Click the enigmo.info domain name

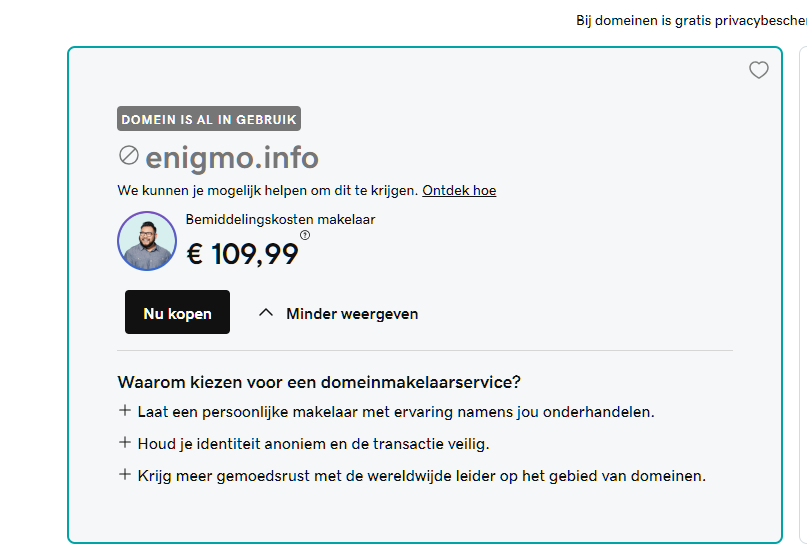click(x=232, y=157)
